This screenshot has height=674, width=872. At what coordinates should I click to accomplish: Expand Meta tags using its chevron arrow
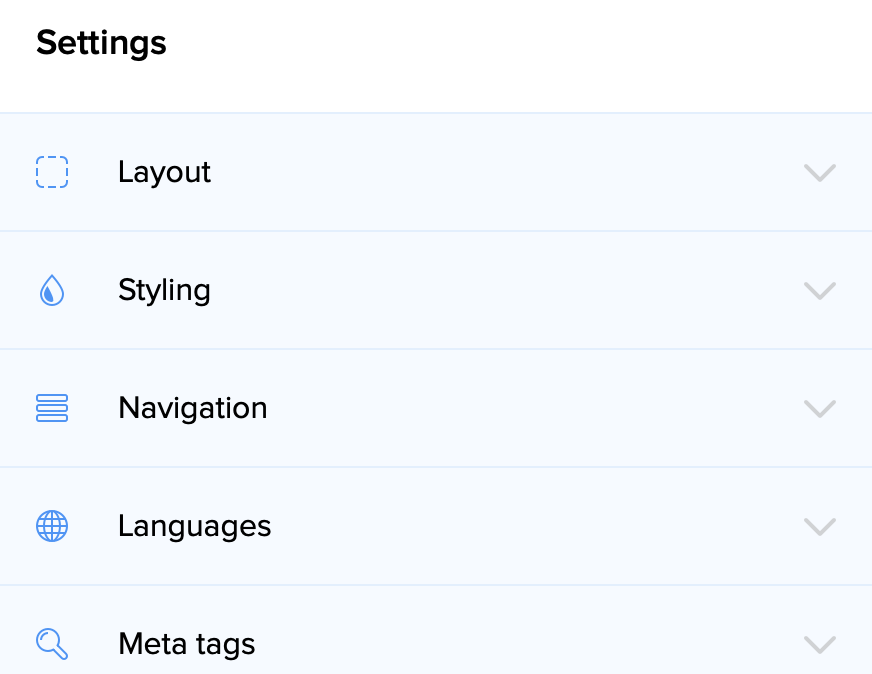coord(819,644)
